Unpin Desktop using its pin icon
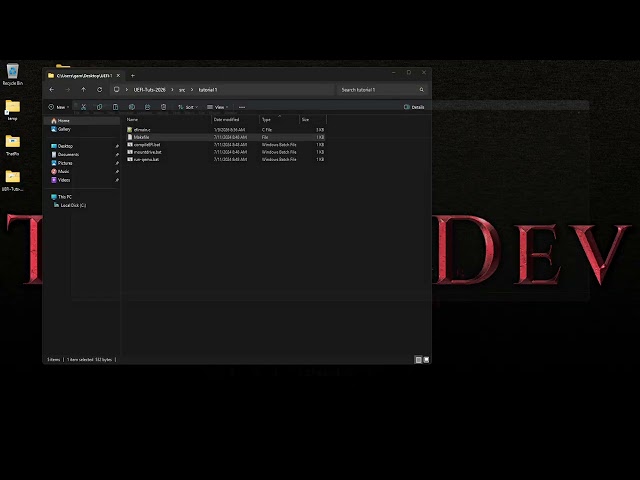640x480 pixels. [x=117, y=146]
